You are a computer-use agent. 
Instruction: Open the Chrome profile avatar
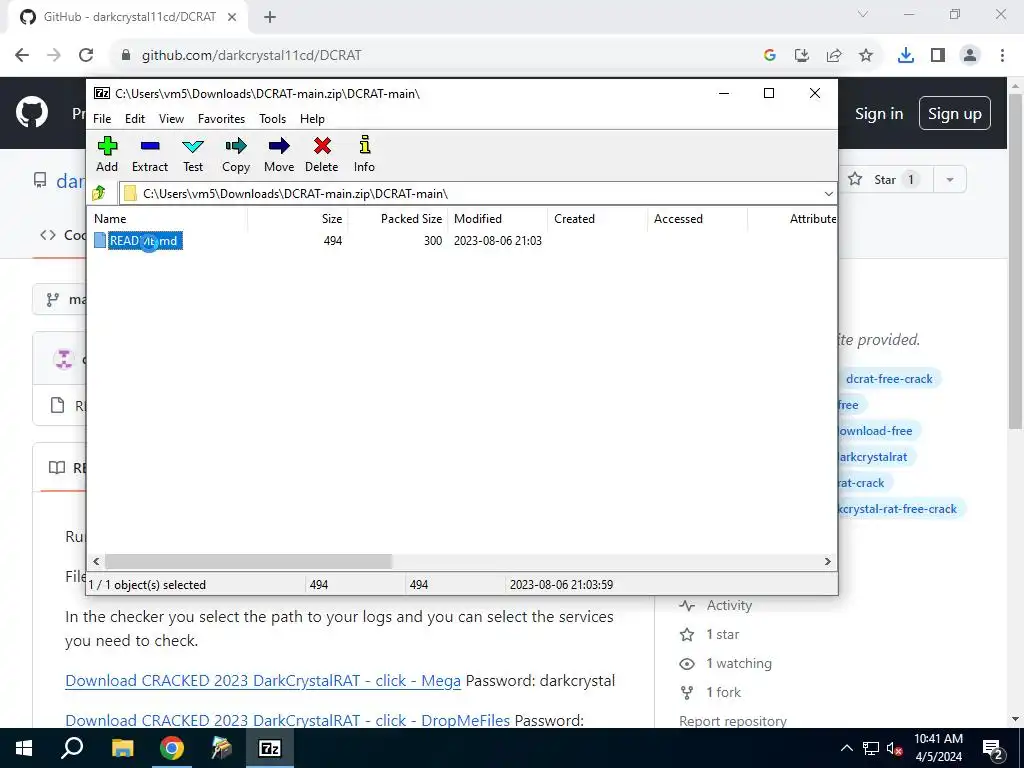coord(970,56)
